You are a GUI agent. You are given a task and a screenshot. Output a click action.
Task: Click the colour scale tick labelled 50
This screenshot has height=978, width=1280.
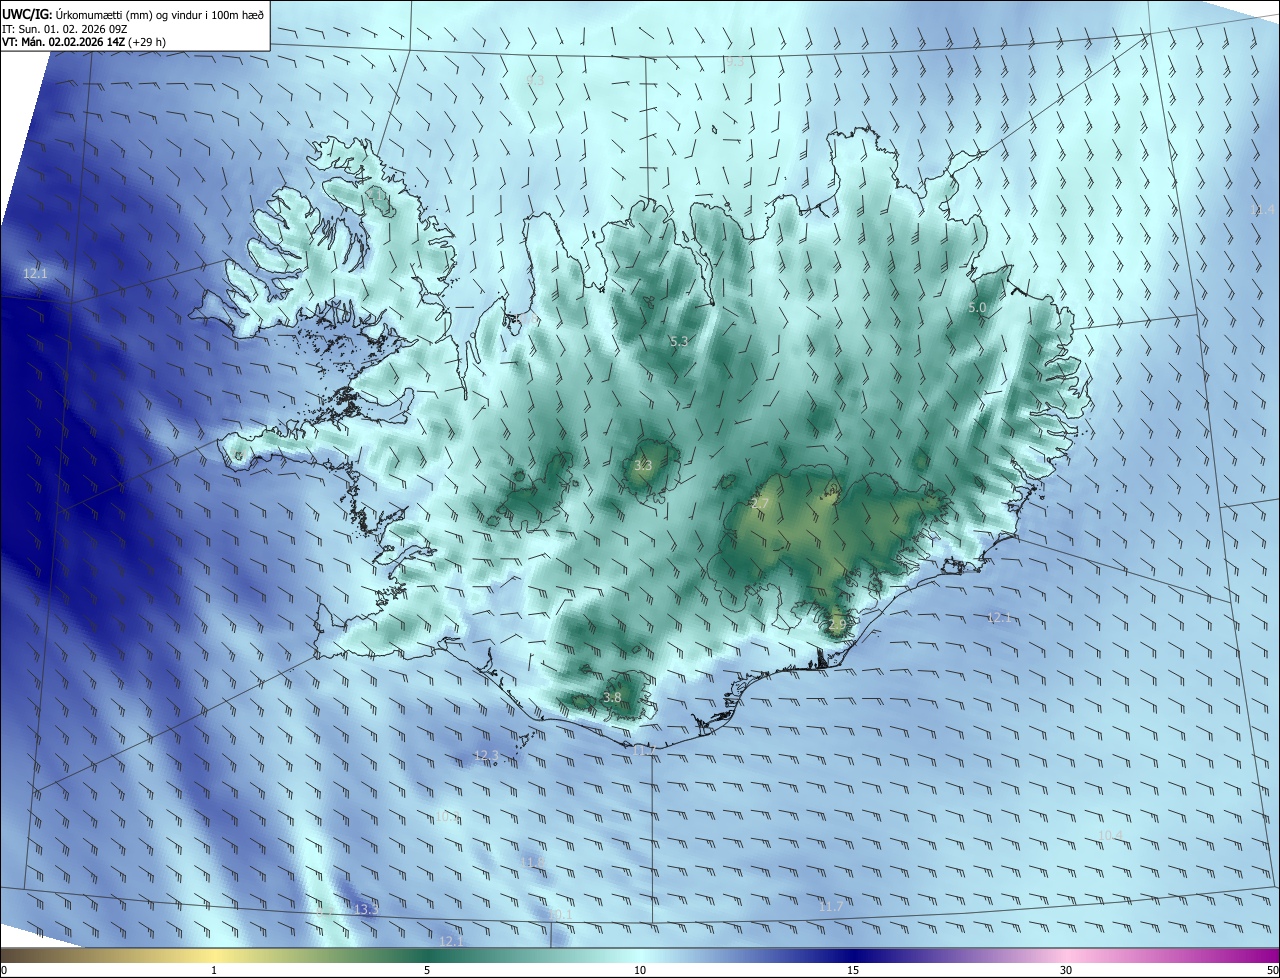point(1272,971)
